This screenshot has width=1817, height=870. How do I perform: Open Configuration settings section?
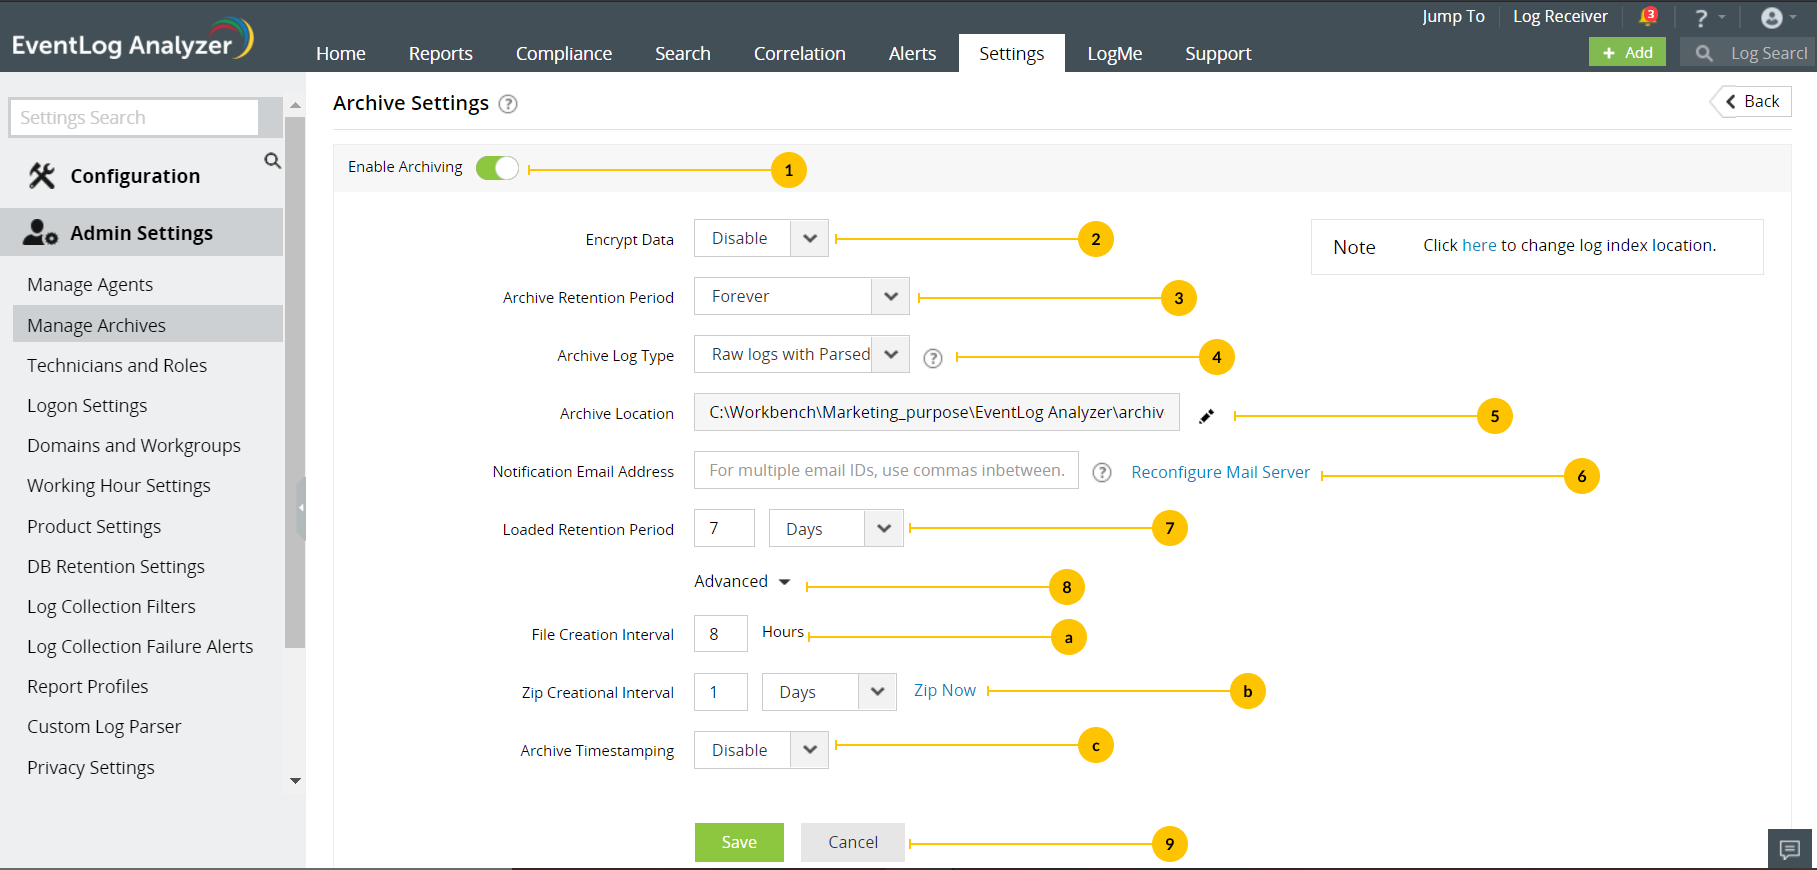[135, 176]
